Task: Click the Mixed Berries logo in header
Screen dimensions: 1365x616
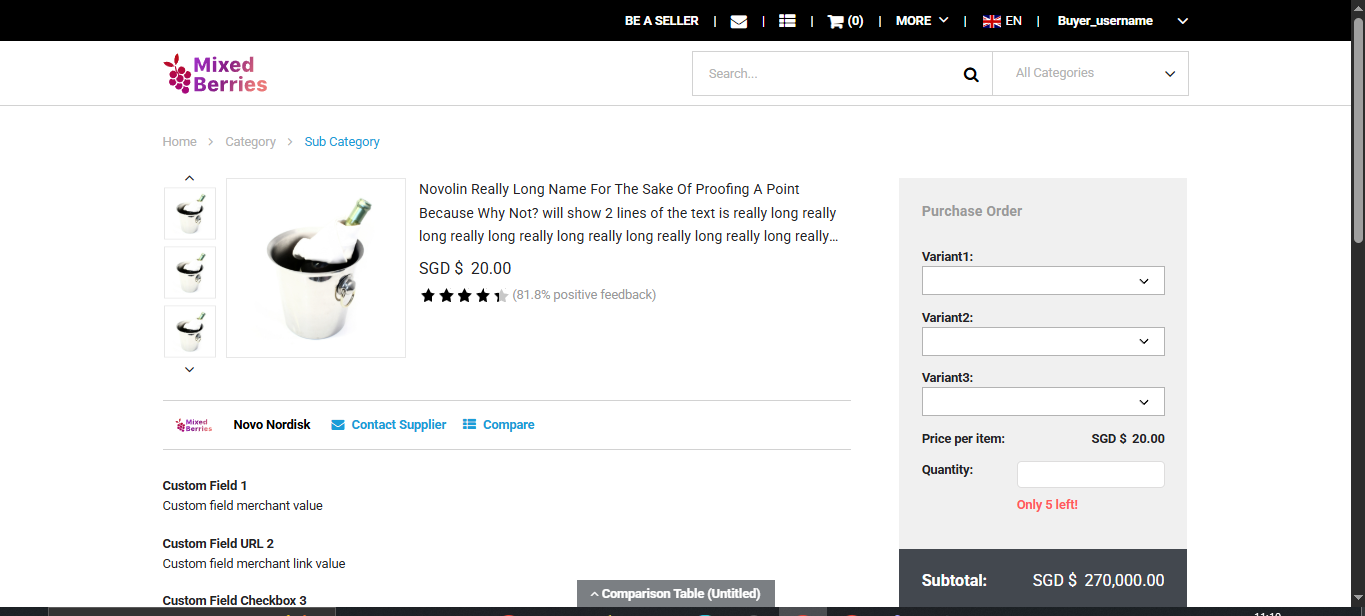Action: tap(216, 74)
